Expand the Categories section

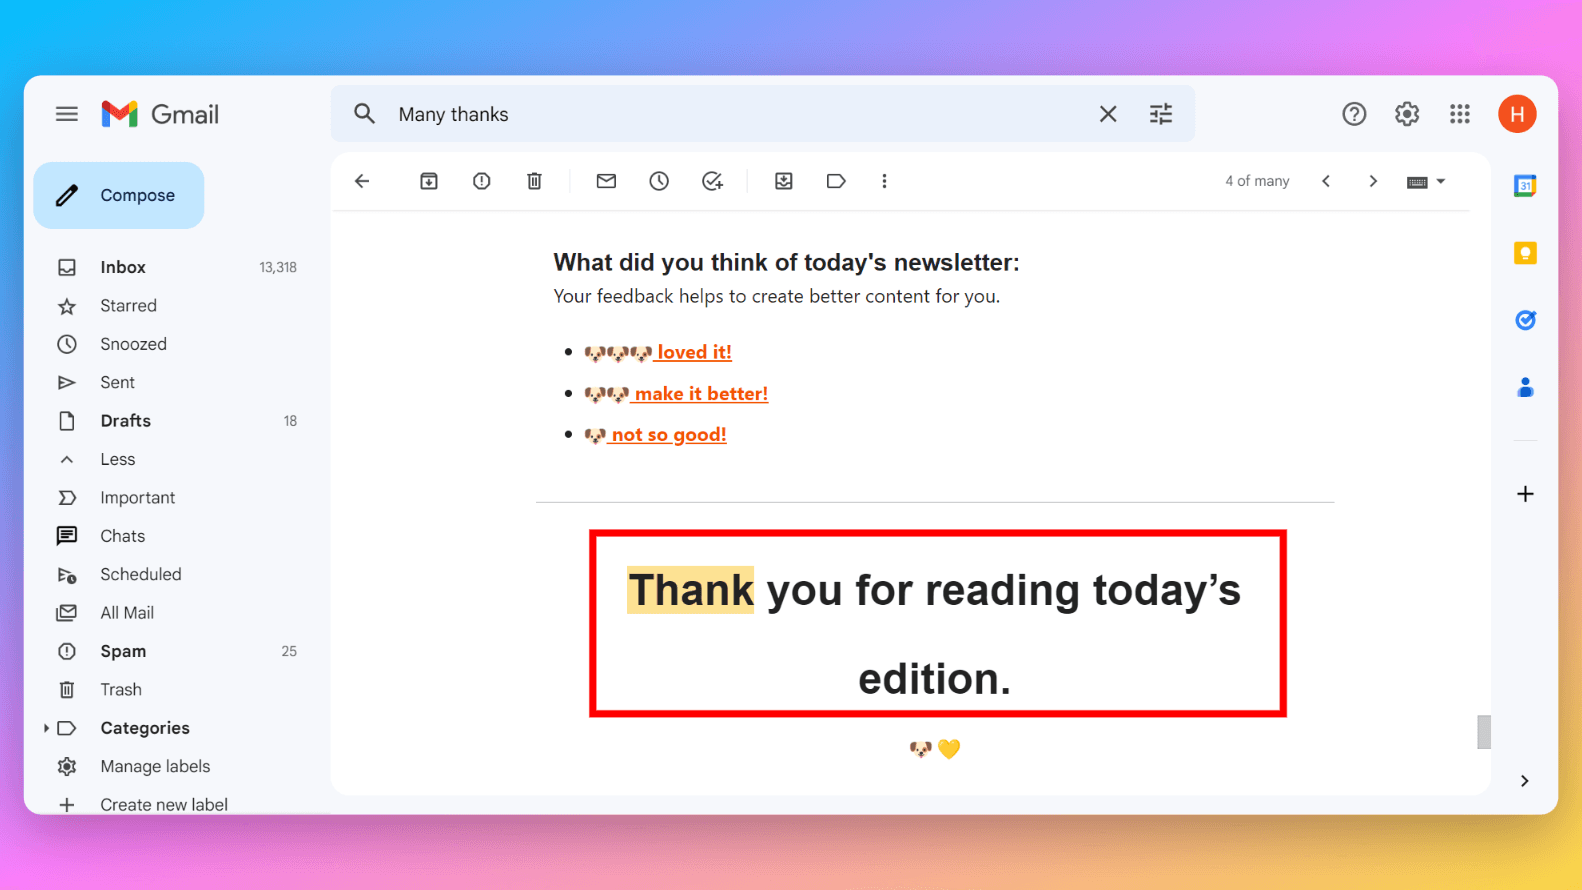tap(46, 728)
